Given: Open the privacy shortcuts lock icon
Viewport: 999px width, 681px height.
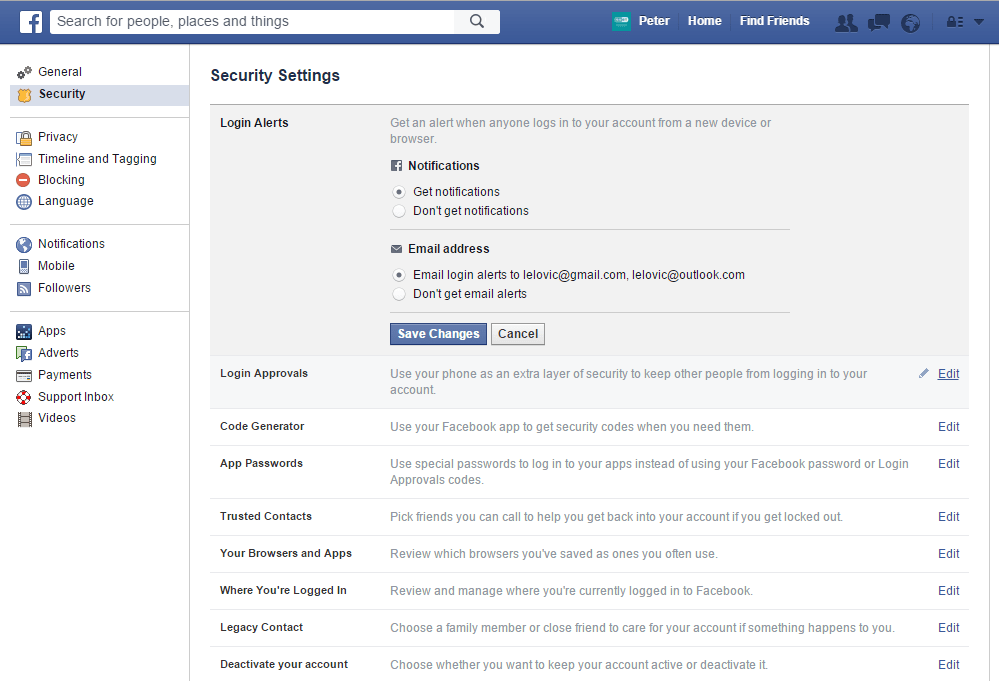Looking at the screenshot, I should pos(954,22).
